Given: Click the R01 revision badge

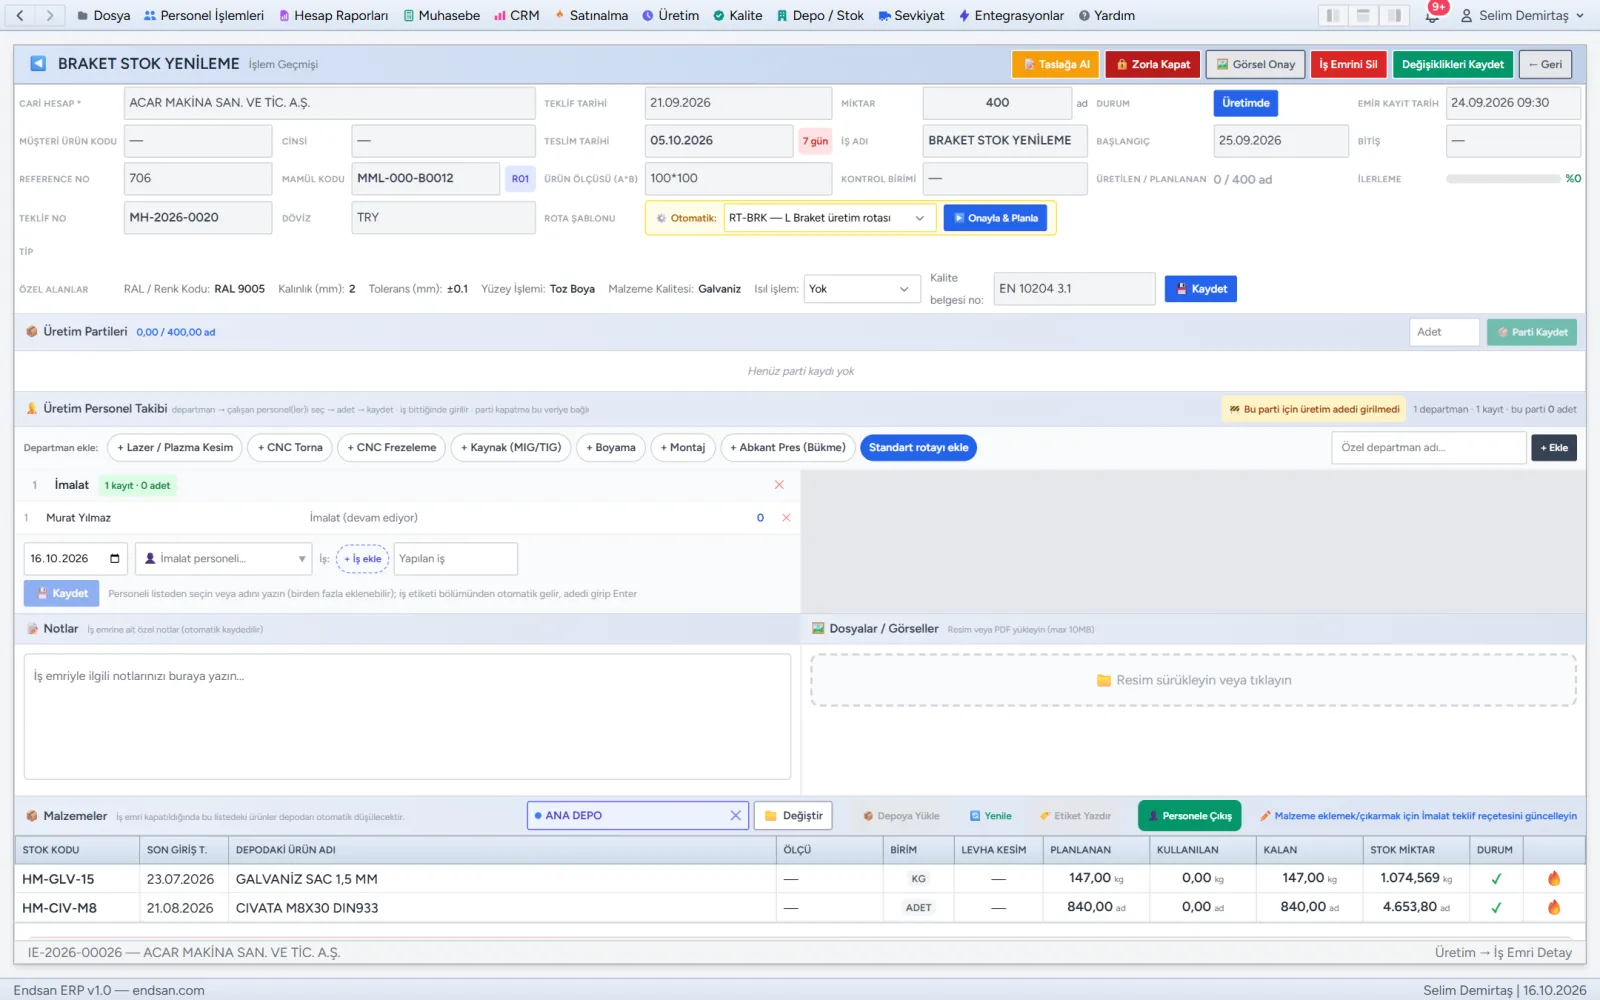Looking at the screenshot, I should [520, 179].
